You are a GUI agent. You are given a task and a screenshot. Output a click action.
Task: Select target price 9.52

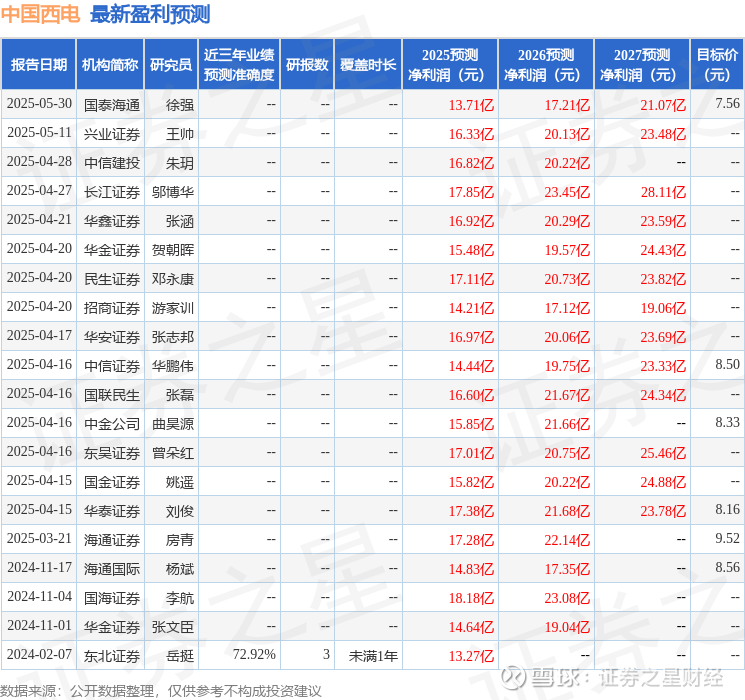(x=727, y=538)
